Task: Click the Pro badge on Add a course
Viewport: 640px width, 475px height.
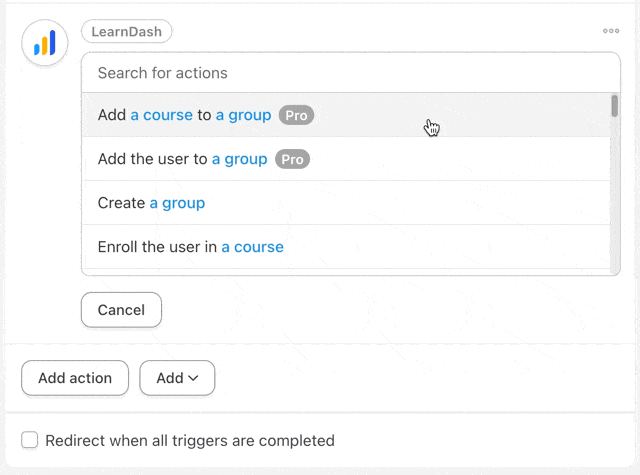Action: [296, 116]
